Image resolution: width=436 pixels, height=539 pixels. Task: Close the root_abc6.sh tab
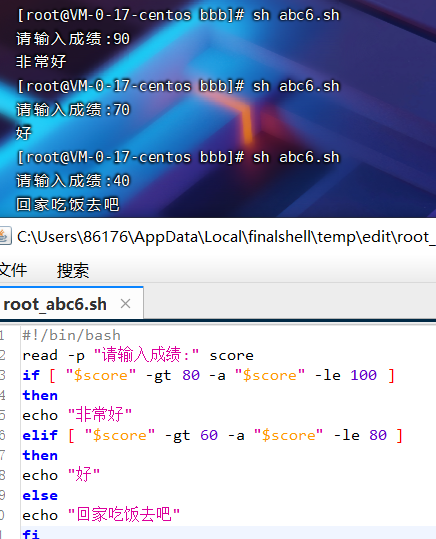click(126, 304)
